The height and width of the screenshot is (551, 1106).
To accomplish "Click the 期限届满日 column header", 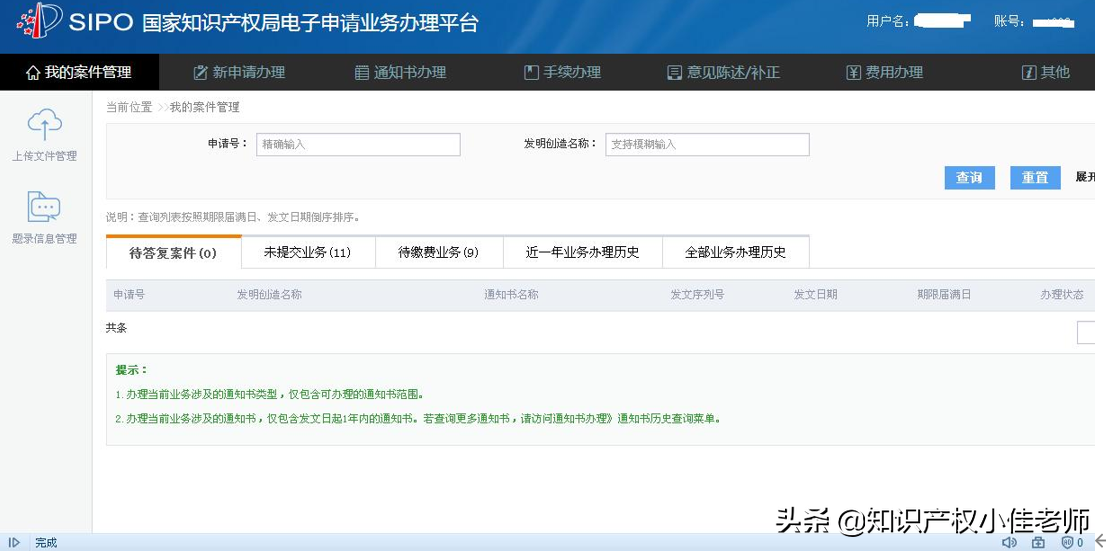I will (944, 295).
